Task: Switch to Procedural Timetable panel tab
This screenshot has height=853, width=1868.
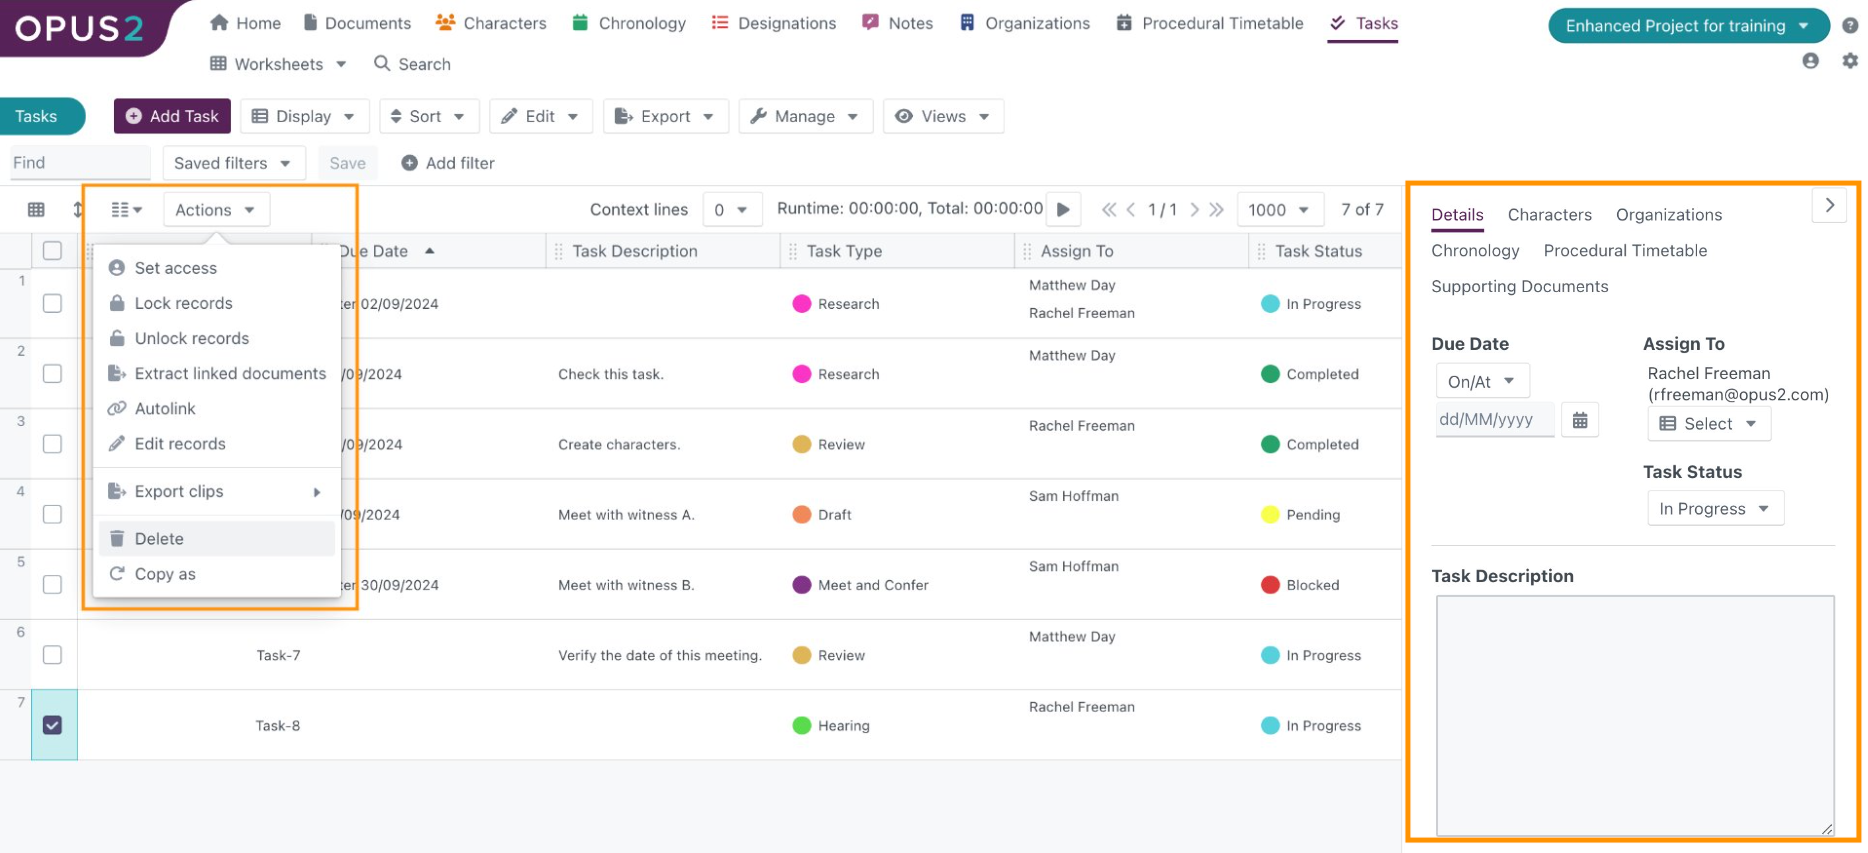Action: (x=1625, y=250)
